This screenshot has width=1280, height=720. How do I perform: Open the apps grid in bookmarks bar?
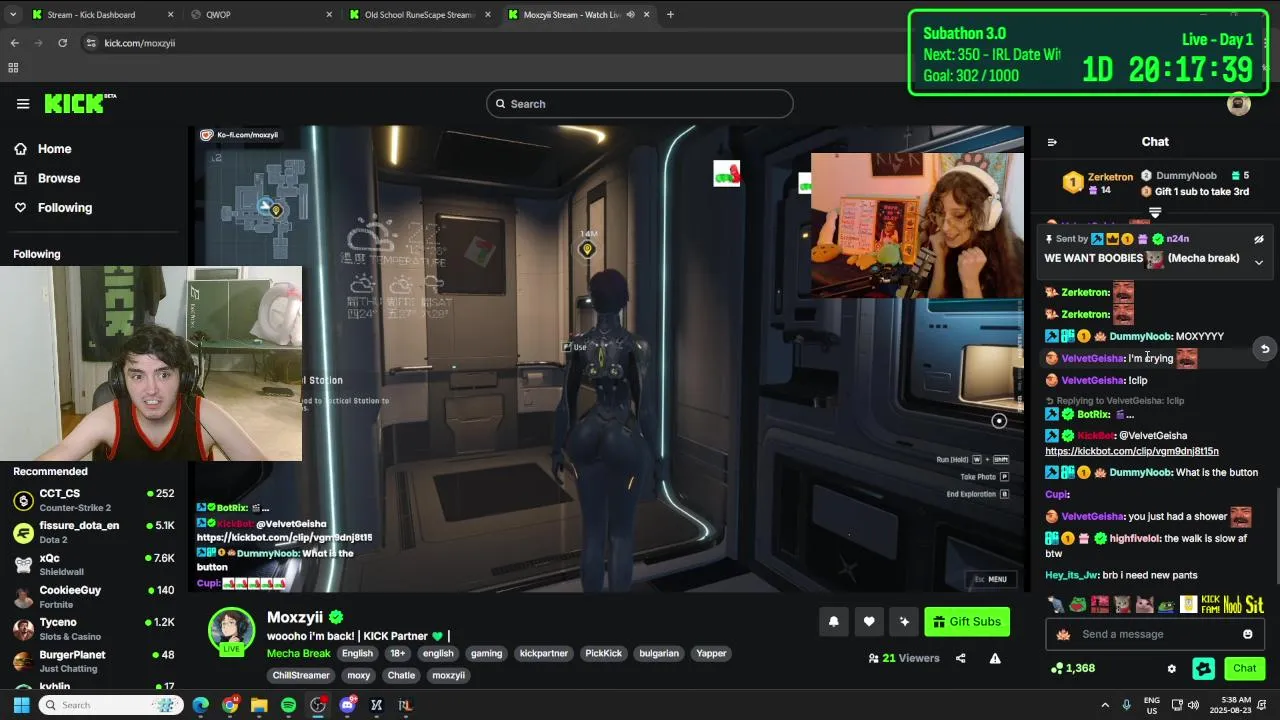coord(13,68)
